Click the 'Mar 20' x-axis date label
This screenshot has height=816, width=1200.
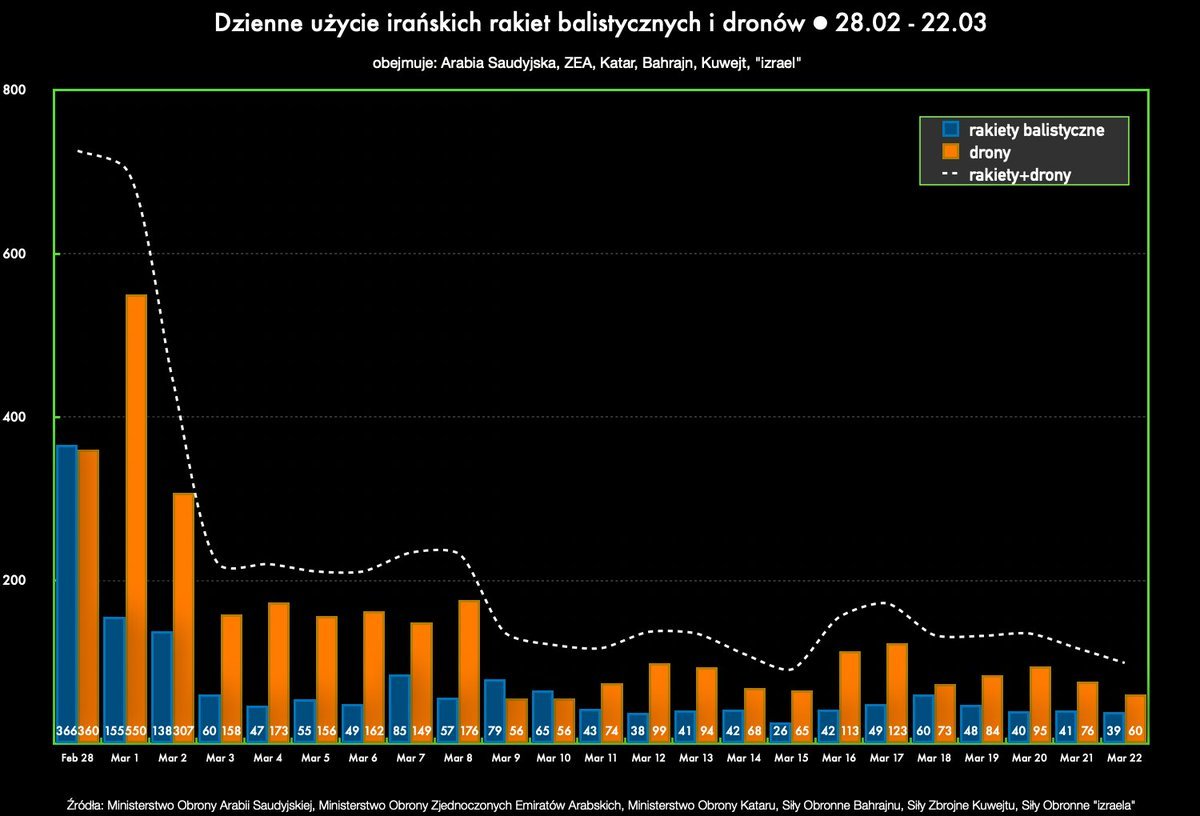pos(1030,759)
